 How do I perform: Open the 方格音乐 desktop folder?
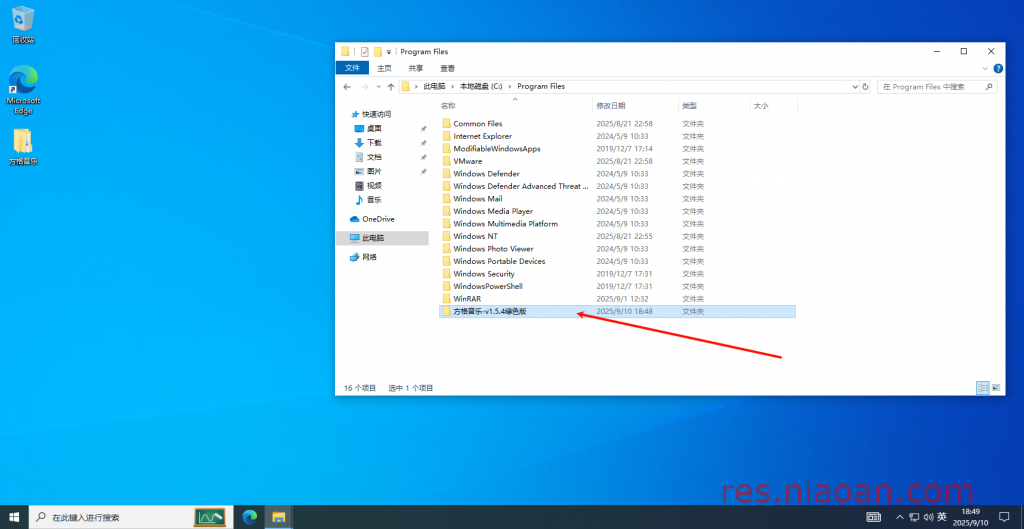pos(23,146)
